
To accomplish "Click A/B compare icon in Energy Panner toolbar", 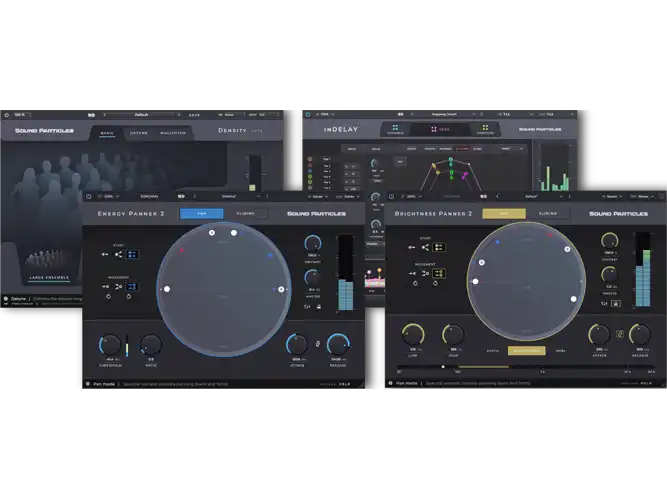I will (181, 197).
